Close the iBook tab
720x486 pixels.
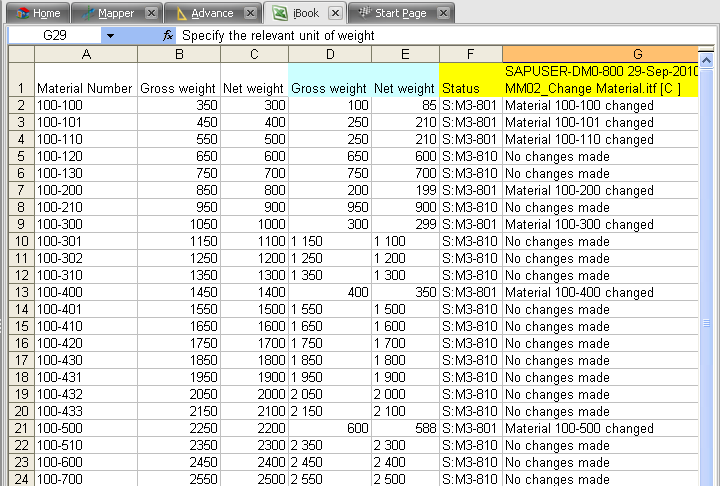tap(336, 13)
